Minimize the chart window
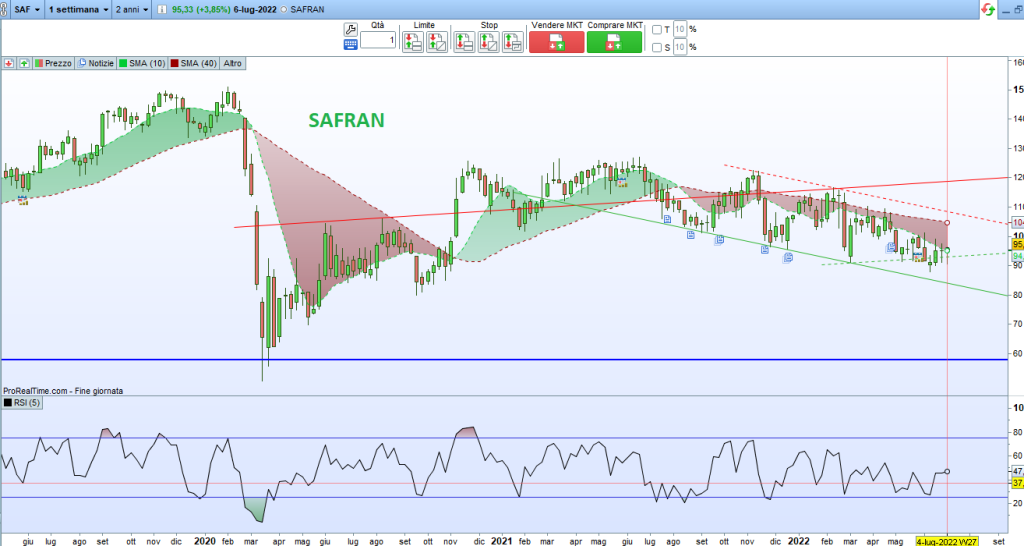The width and height of the screenshot is (1024, 546). coord(1006,10)
